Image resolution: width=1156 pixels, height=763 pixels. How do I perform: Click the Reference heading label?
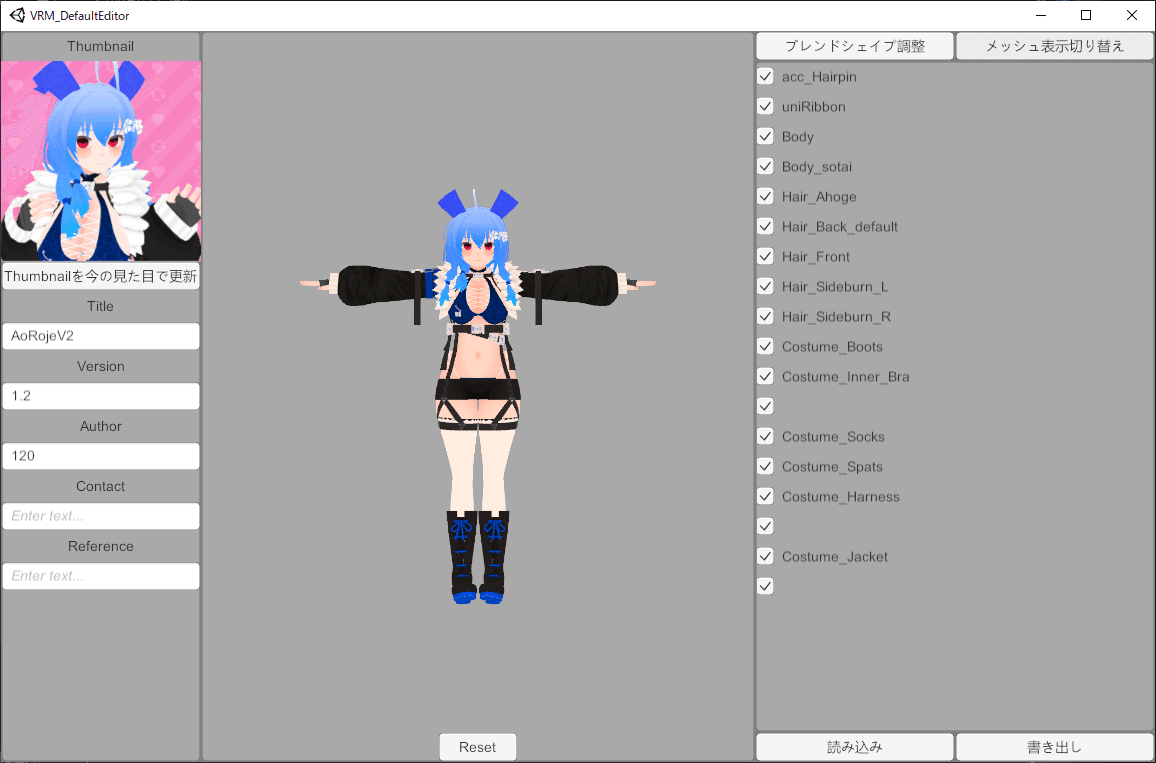[x=100, y=546]
